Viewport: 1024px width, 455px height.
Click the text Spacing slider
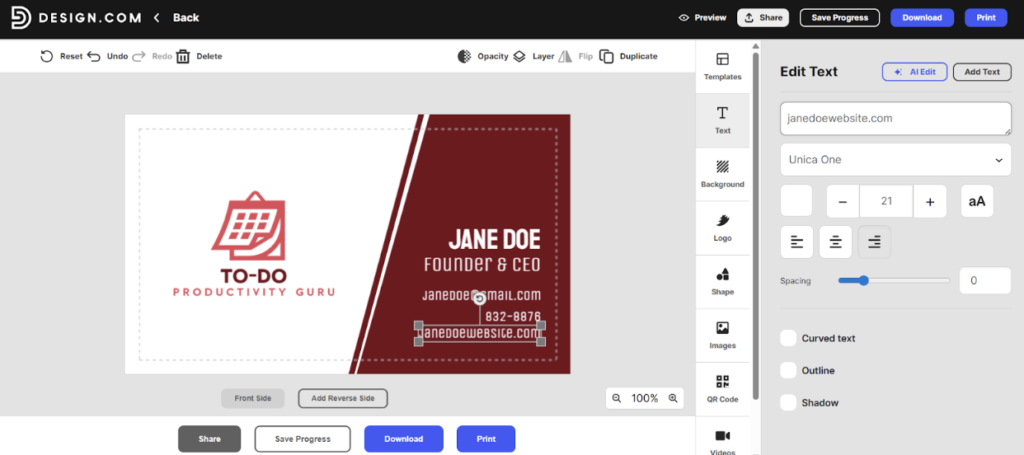tap(894, 281)
